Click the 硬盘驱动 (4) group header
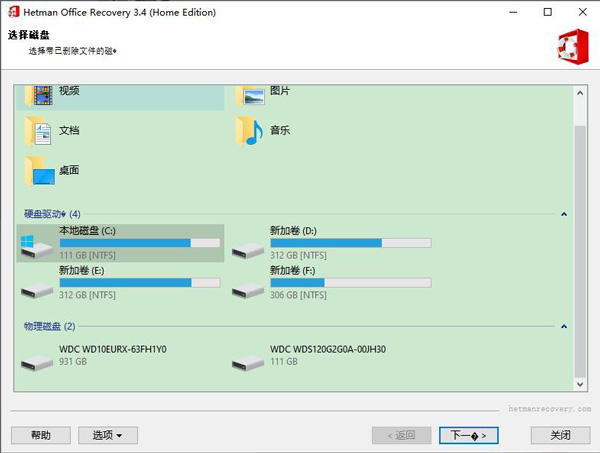Viewport: 600px width, 453px height. pyautogui.click(x=52, y=214)
